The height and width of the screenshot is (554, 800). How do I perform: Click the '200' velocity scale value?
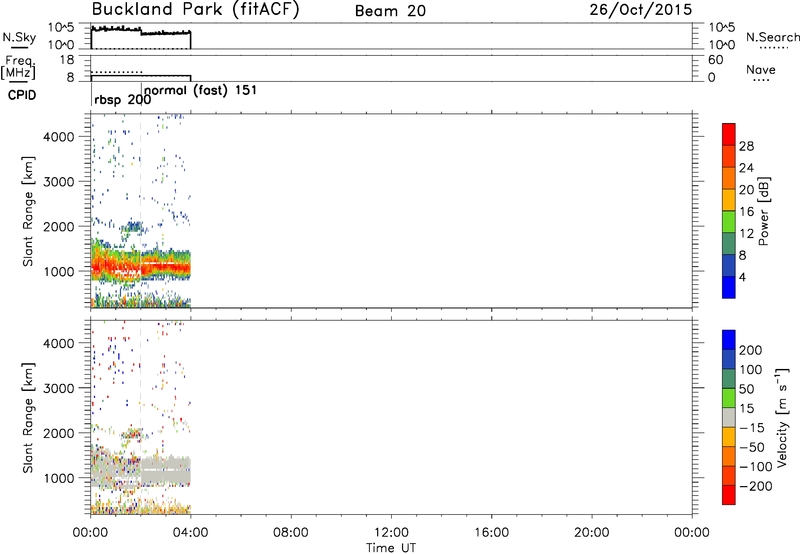[750, 350]
